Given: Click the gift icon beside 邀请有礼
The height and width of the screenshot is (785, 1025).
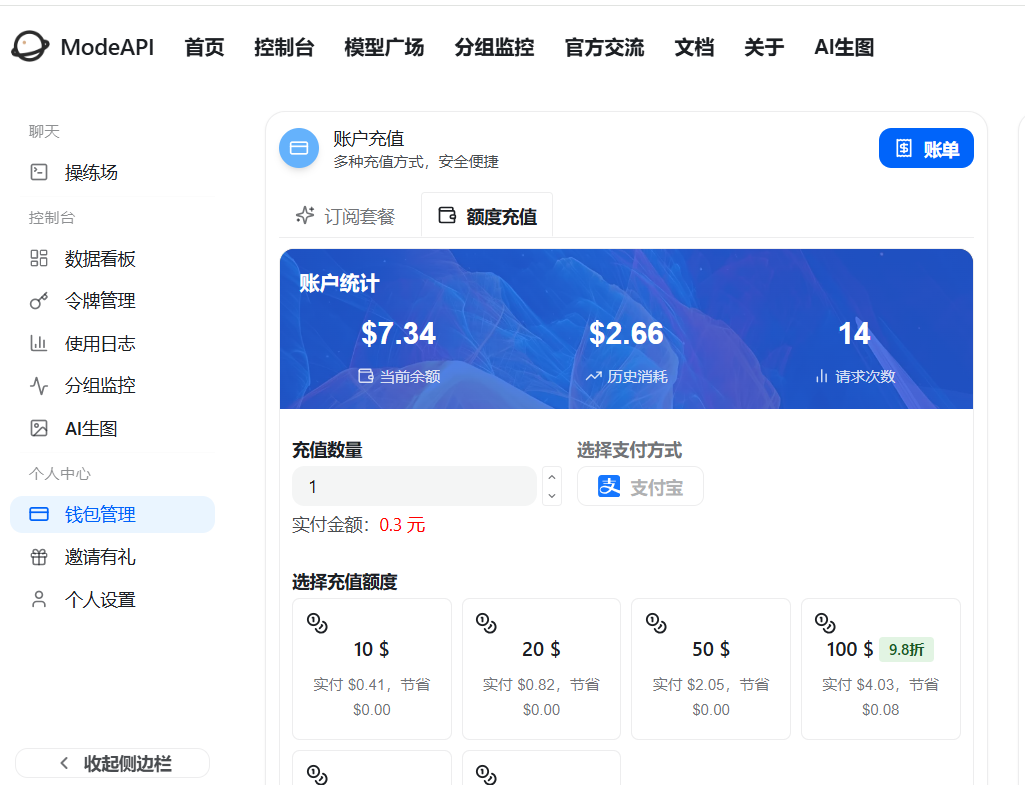Looking at the screenshot, I should [x=39, y=557].
